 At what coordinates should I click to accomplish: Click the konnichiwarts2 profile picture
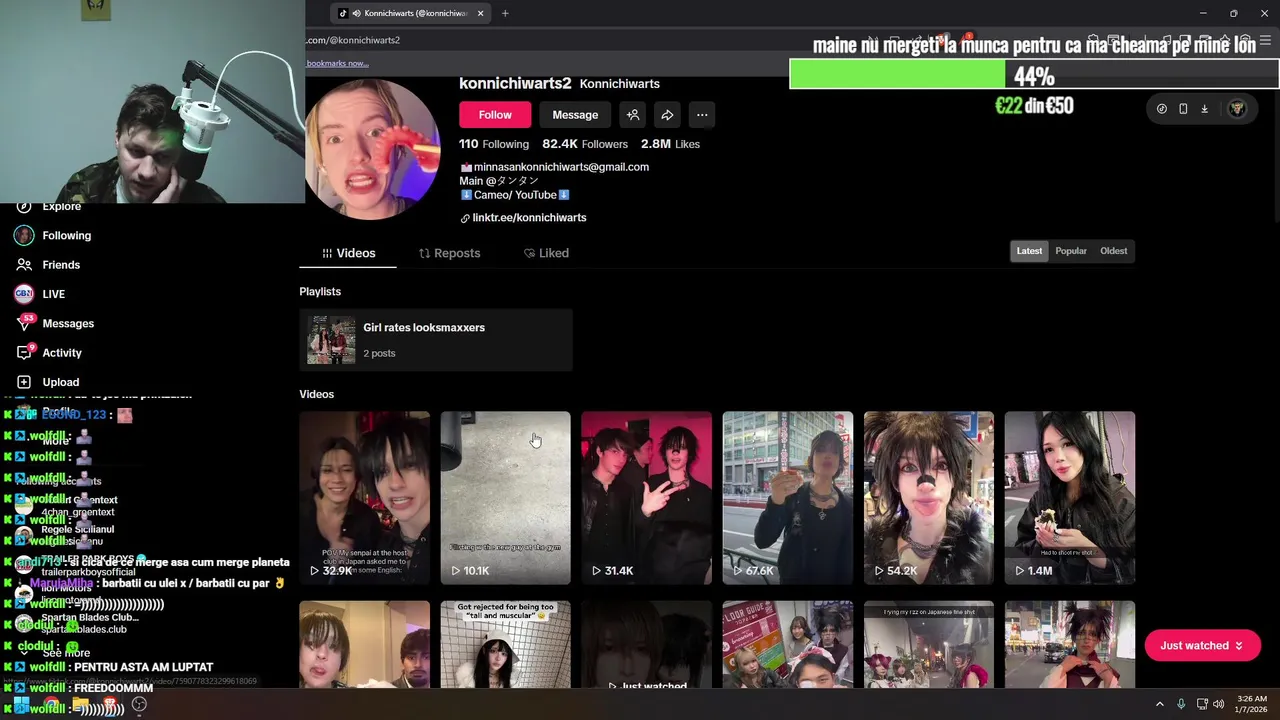(x=372, y=150)
